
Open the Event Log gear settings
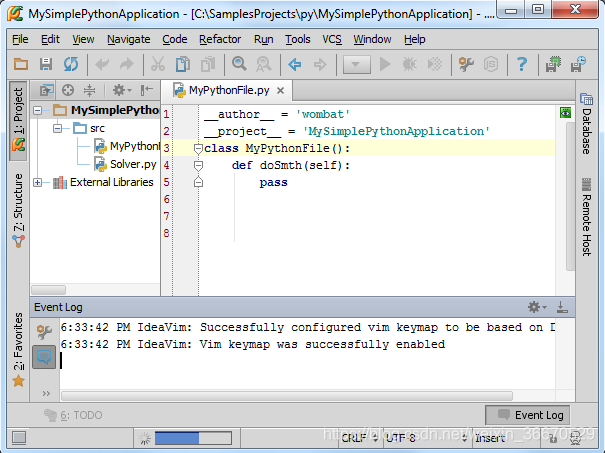coord(537,307)
